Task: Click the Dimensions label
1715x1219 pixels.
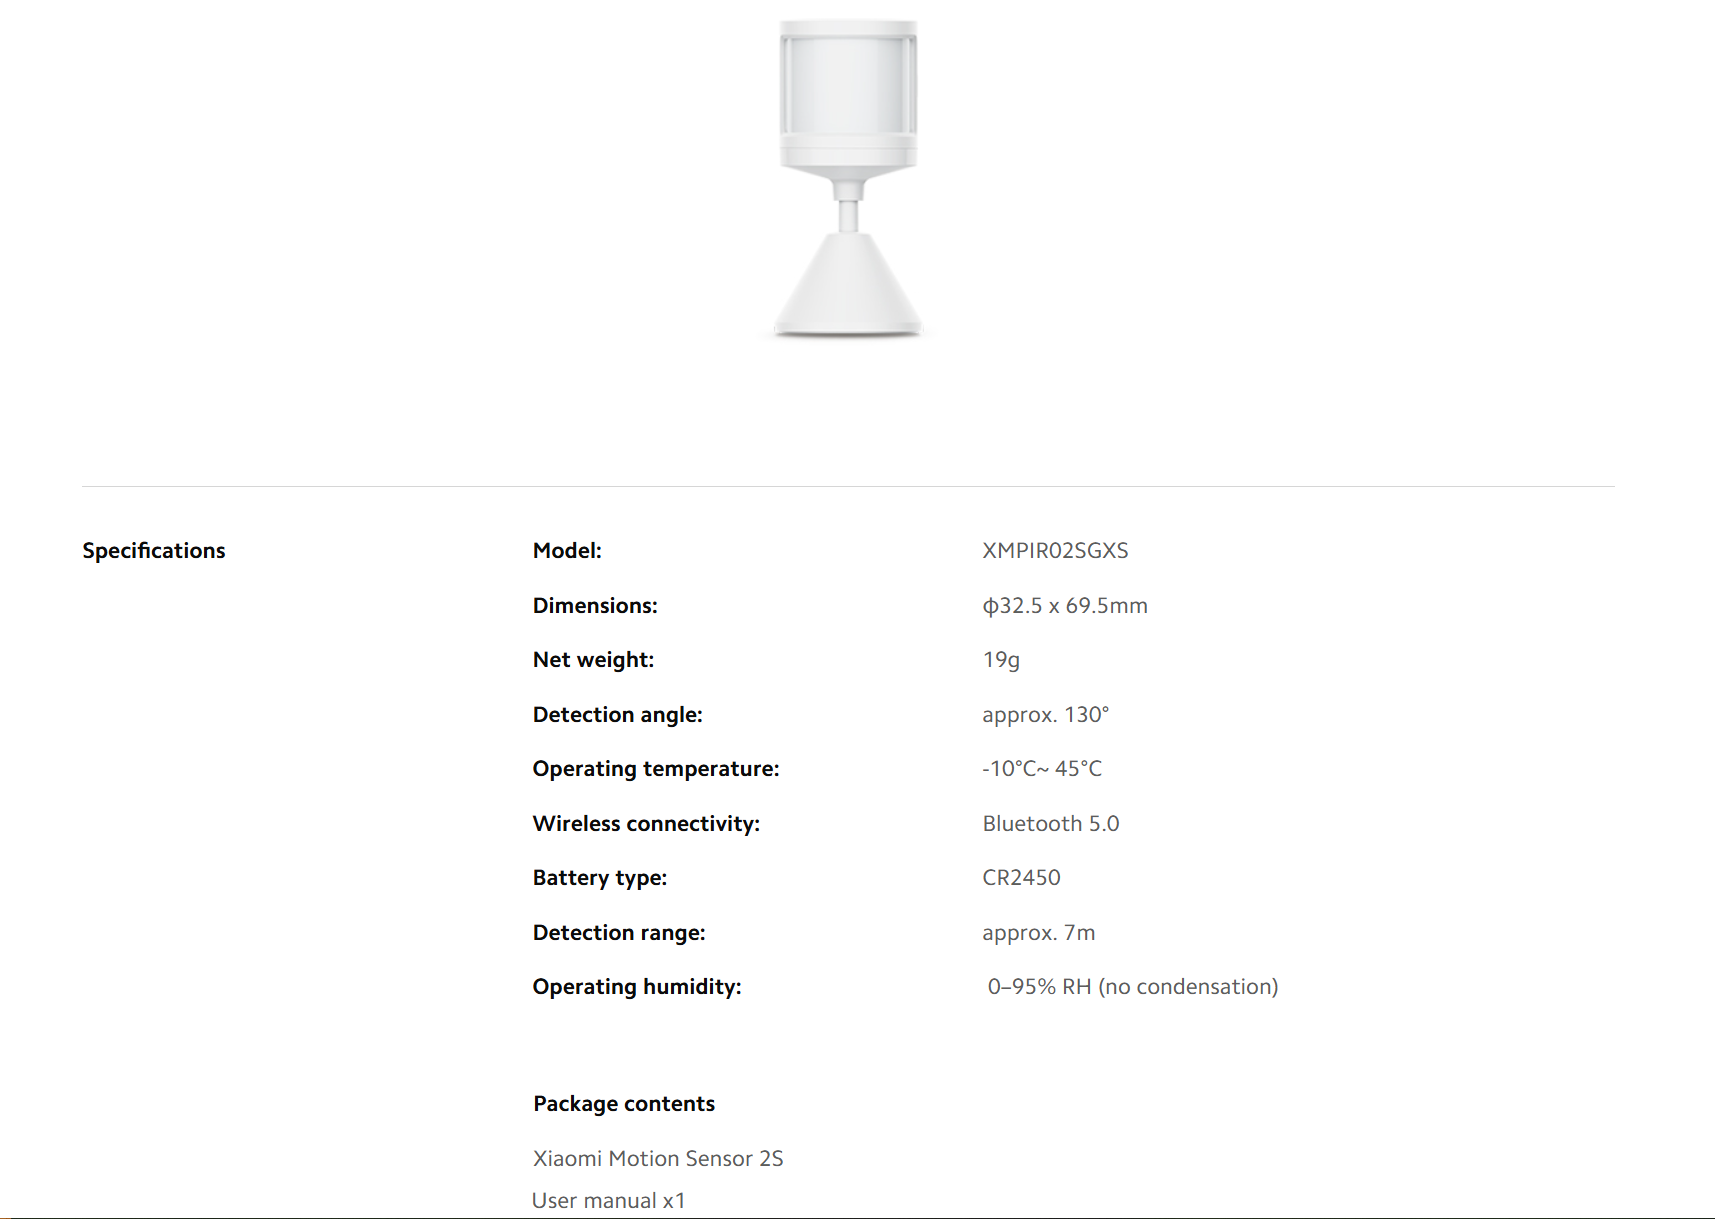Action: tap(595, 606)
